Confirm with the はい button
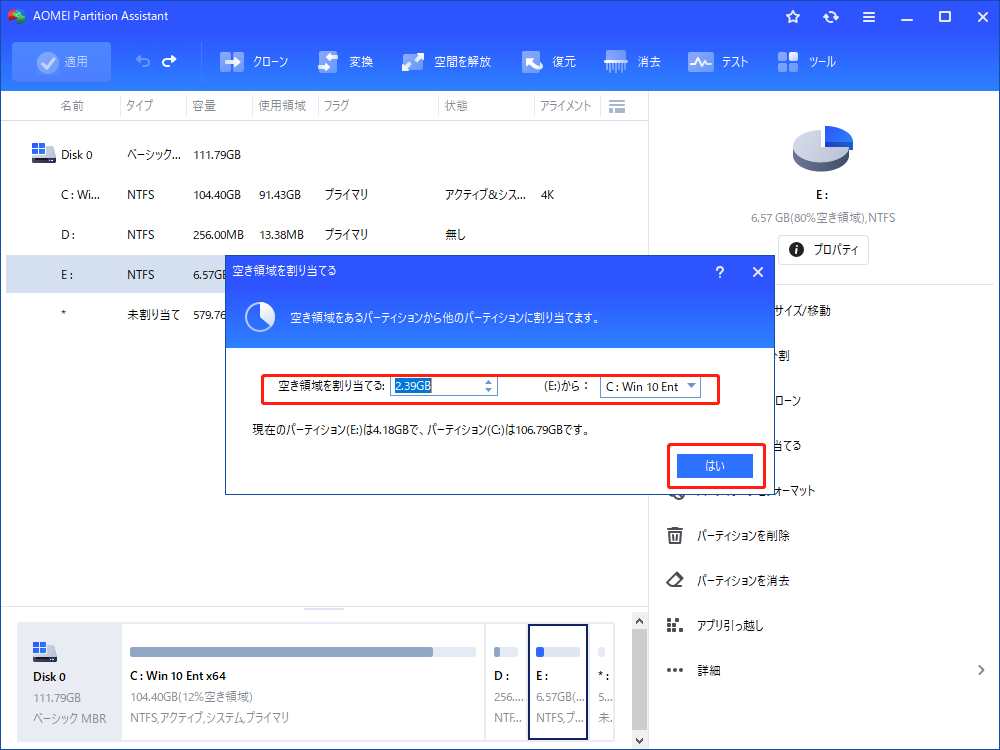The width and height of the screenshot is (1000, 750). (x=714, y=466)
